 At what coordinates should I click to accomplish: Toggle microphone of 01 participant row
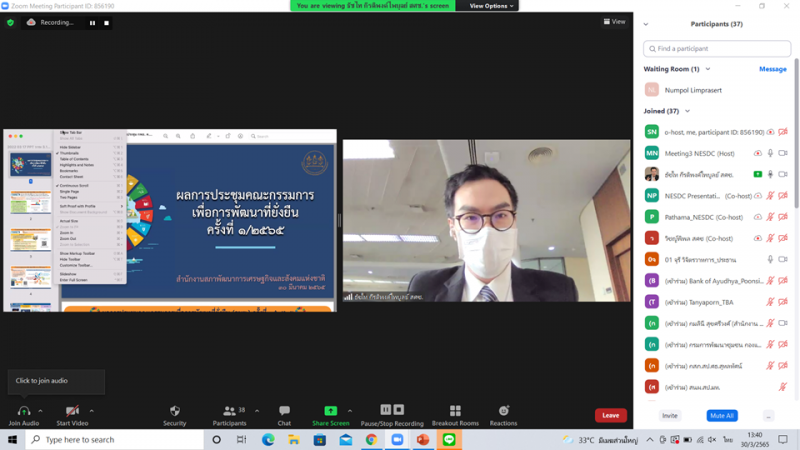770,260
